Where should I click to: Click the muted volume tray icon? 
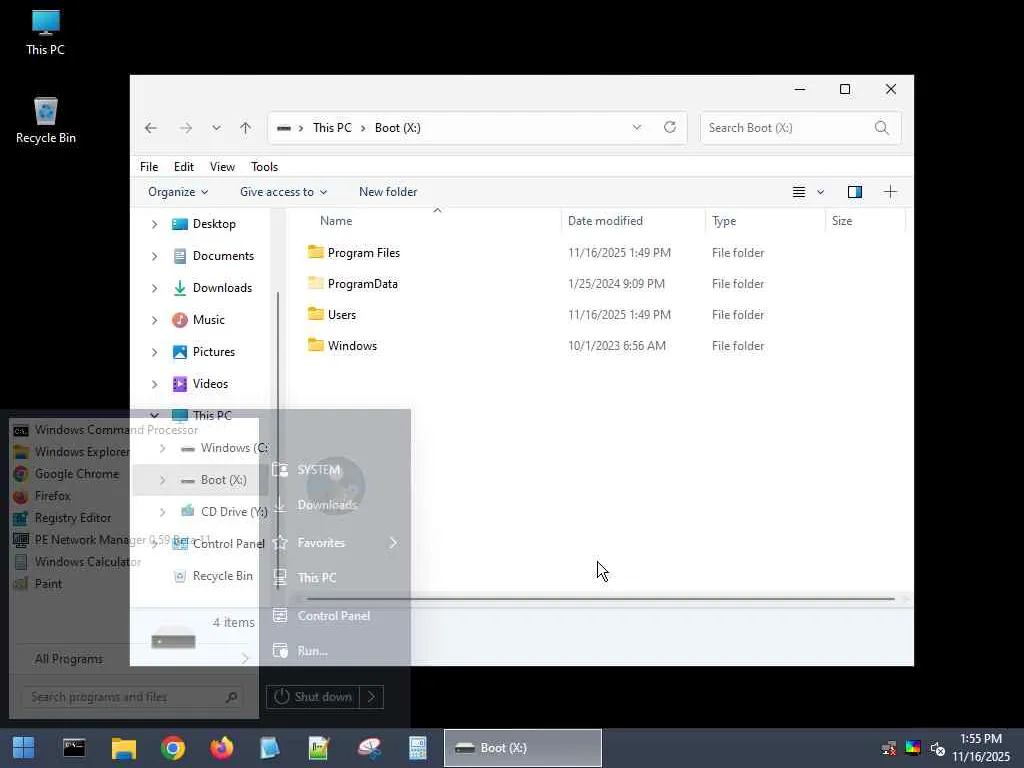pos(937,748)
